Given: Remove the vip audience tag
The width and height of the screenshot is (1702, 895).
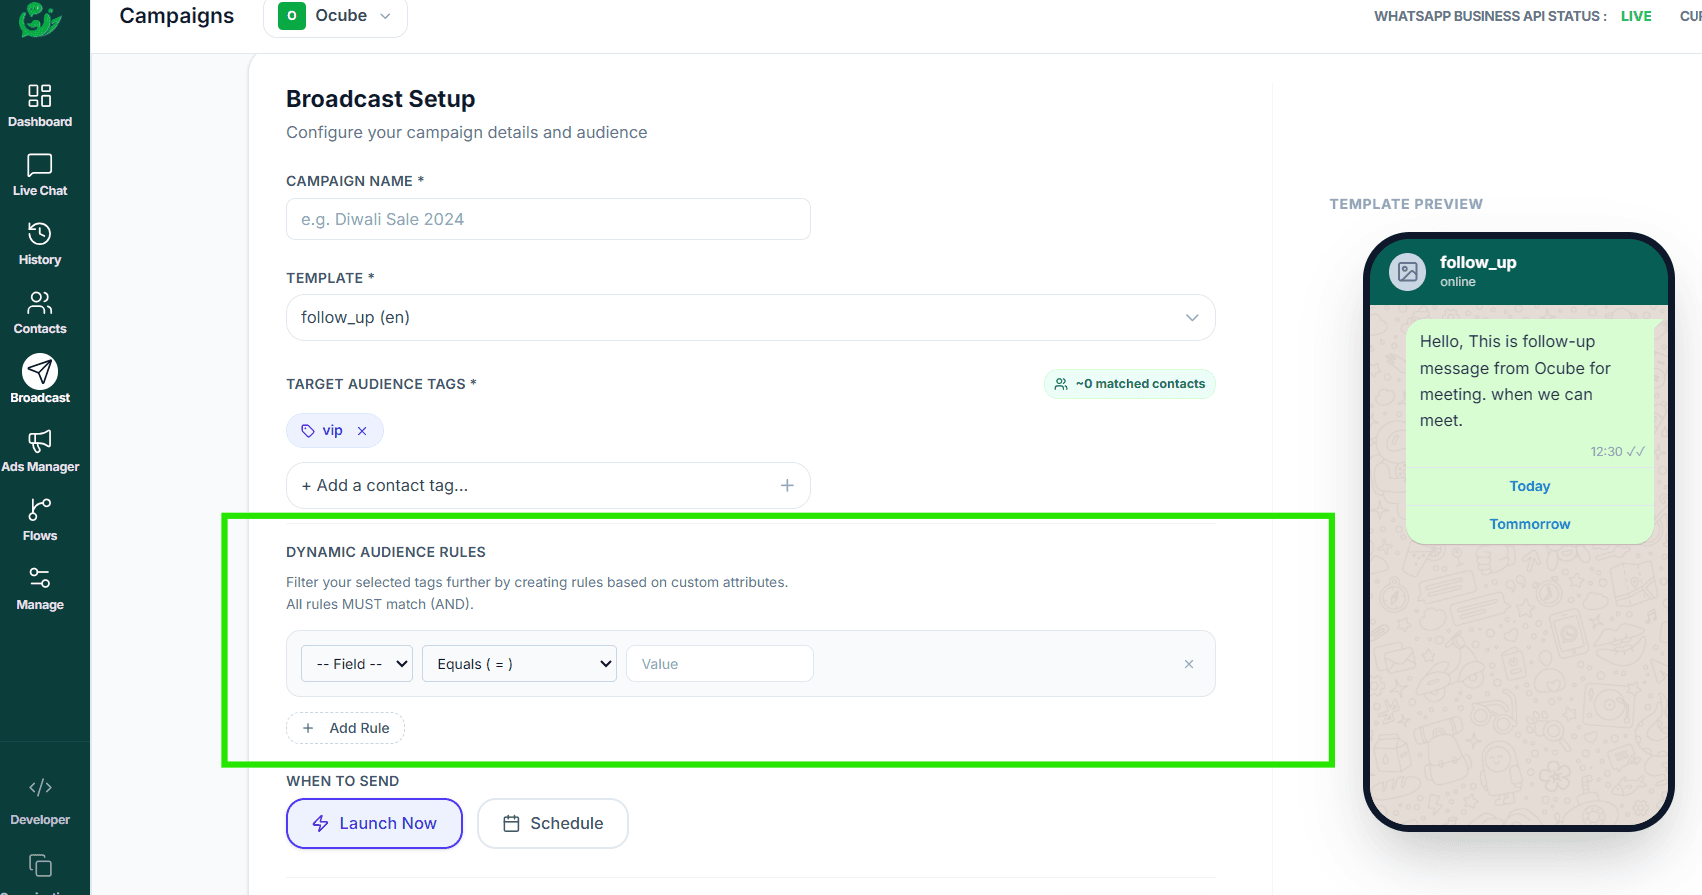Looking at the screenshot, I should click(362, 431).
